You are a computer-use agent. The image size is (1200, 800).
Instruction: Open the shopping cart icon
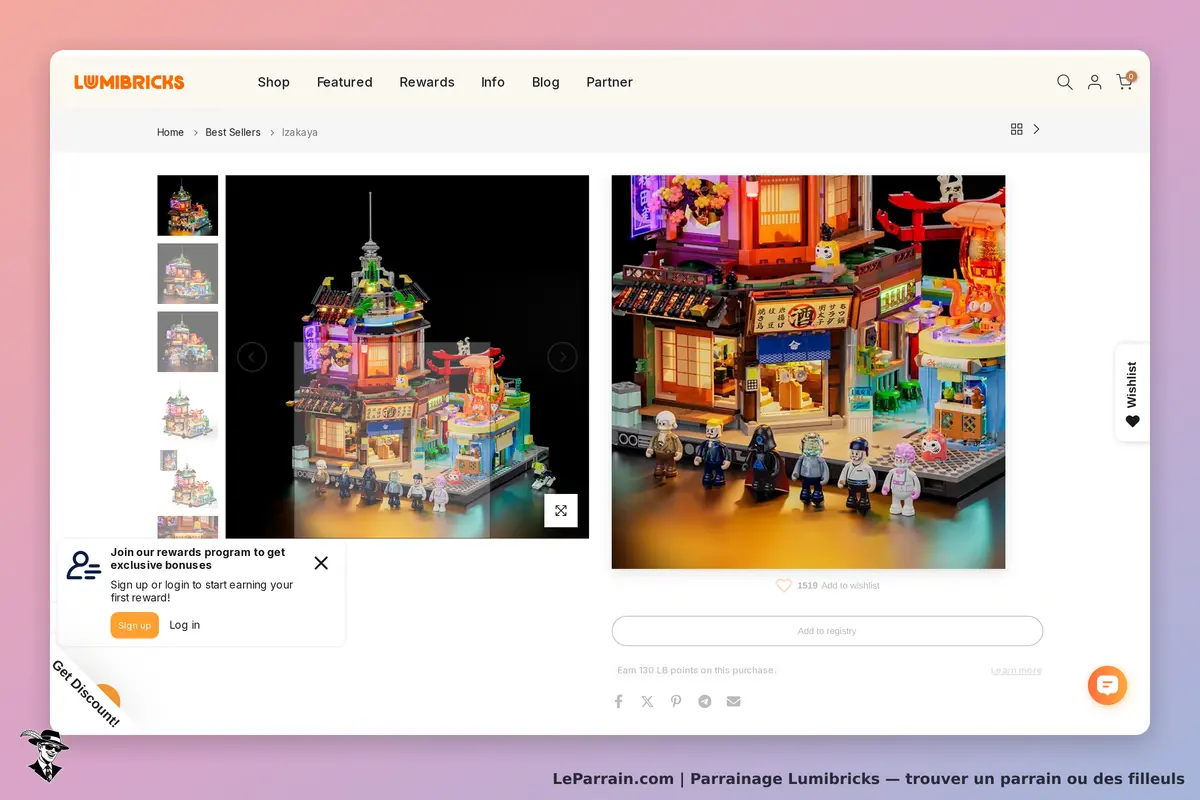click(1125, 82)
